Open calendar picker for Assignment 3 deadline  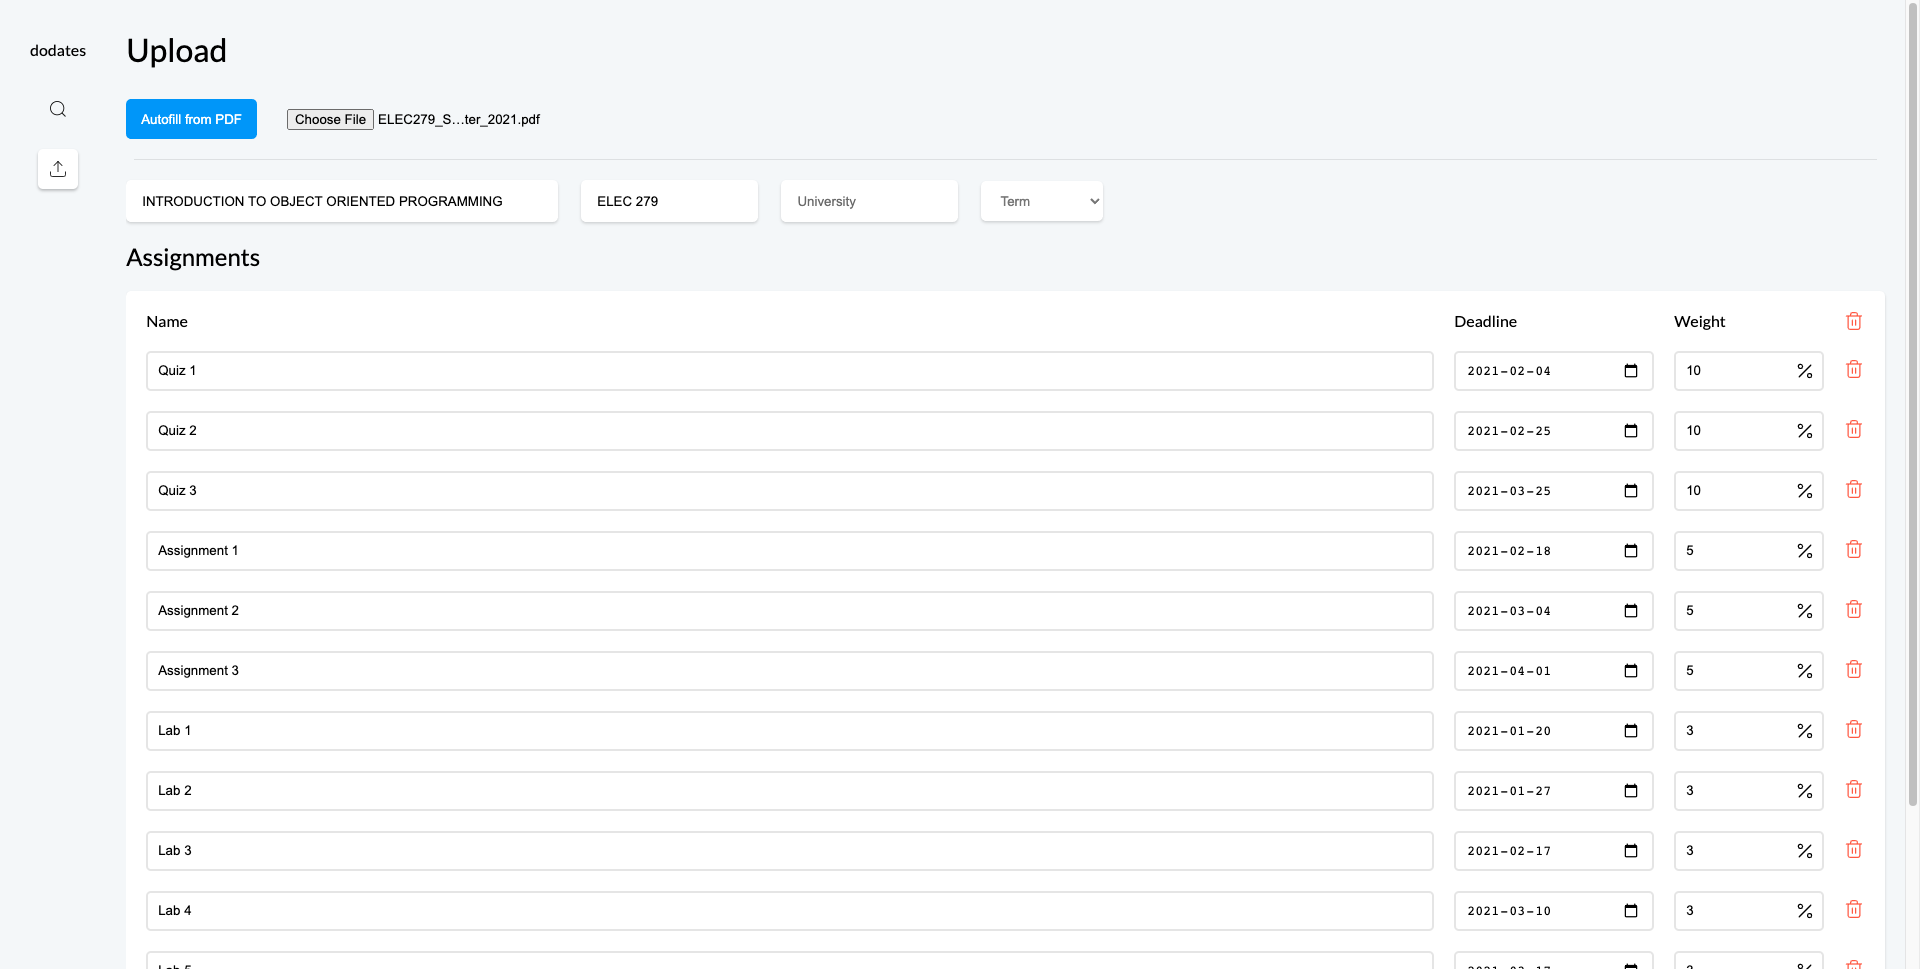coord(1631,671)
